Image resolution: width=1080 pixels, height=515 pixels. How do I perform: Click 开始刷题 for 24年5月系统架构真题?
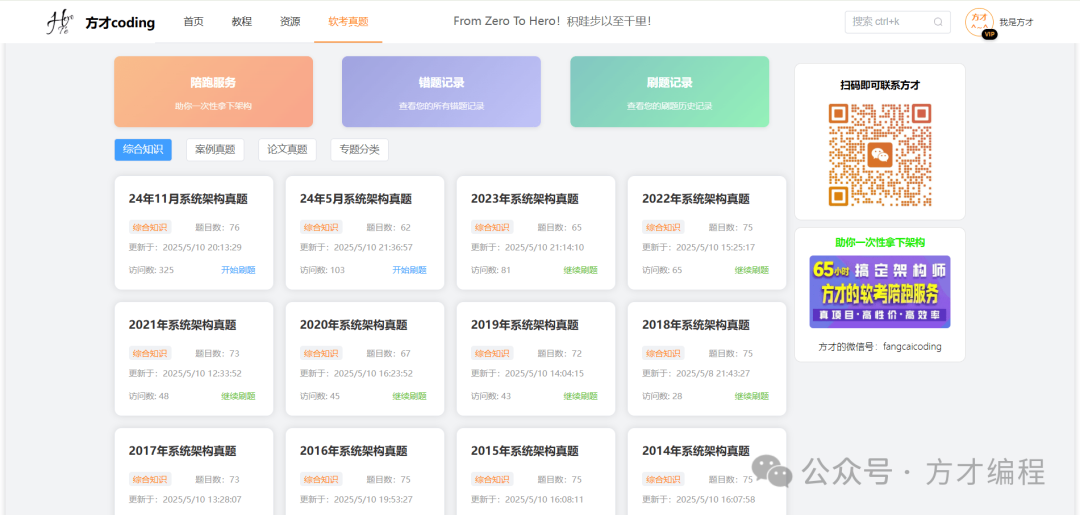pos(410,270)
